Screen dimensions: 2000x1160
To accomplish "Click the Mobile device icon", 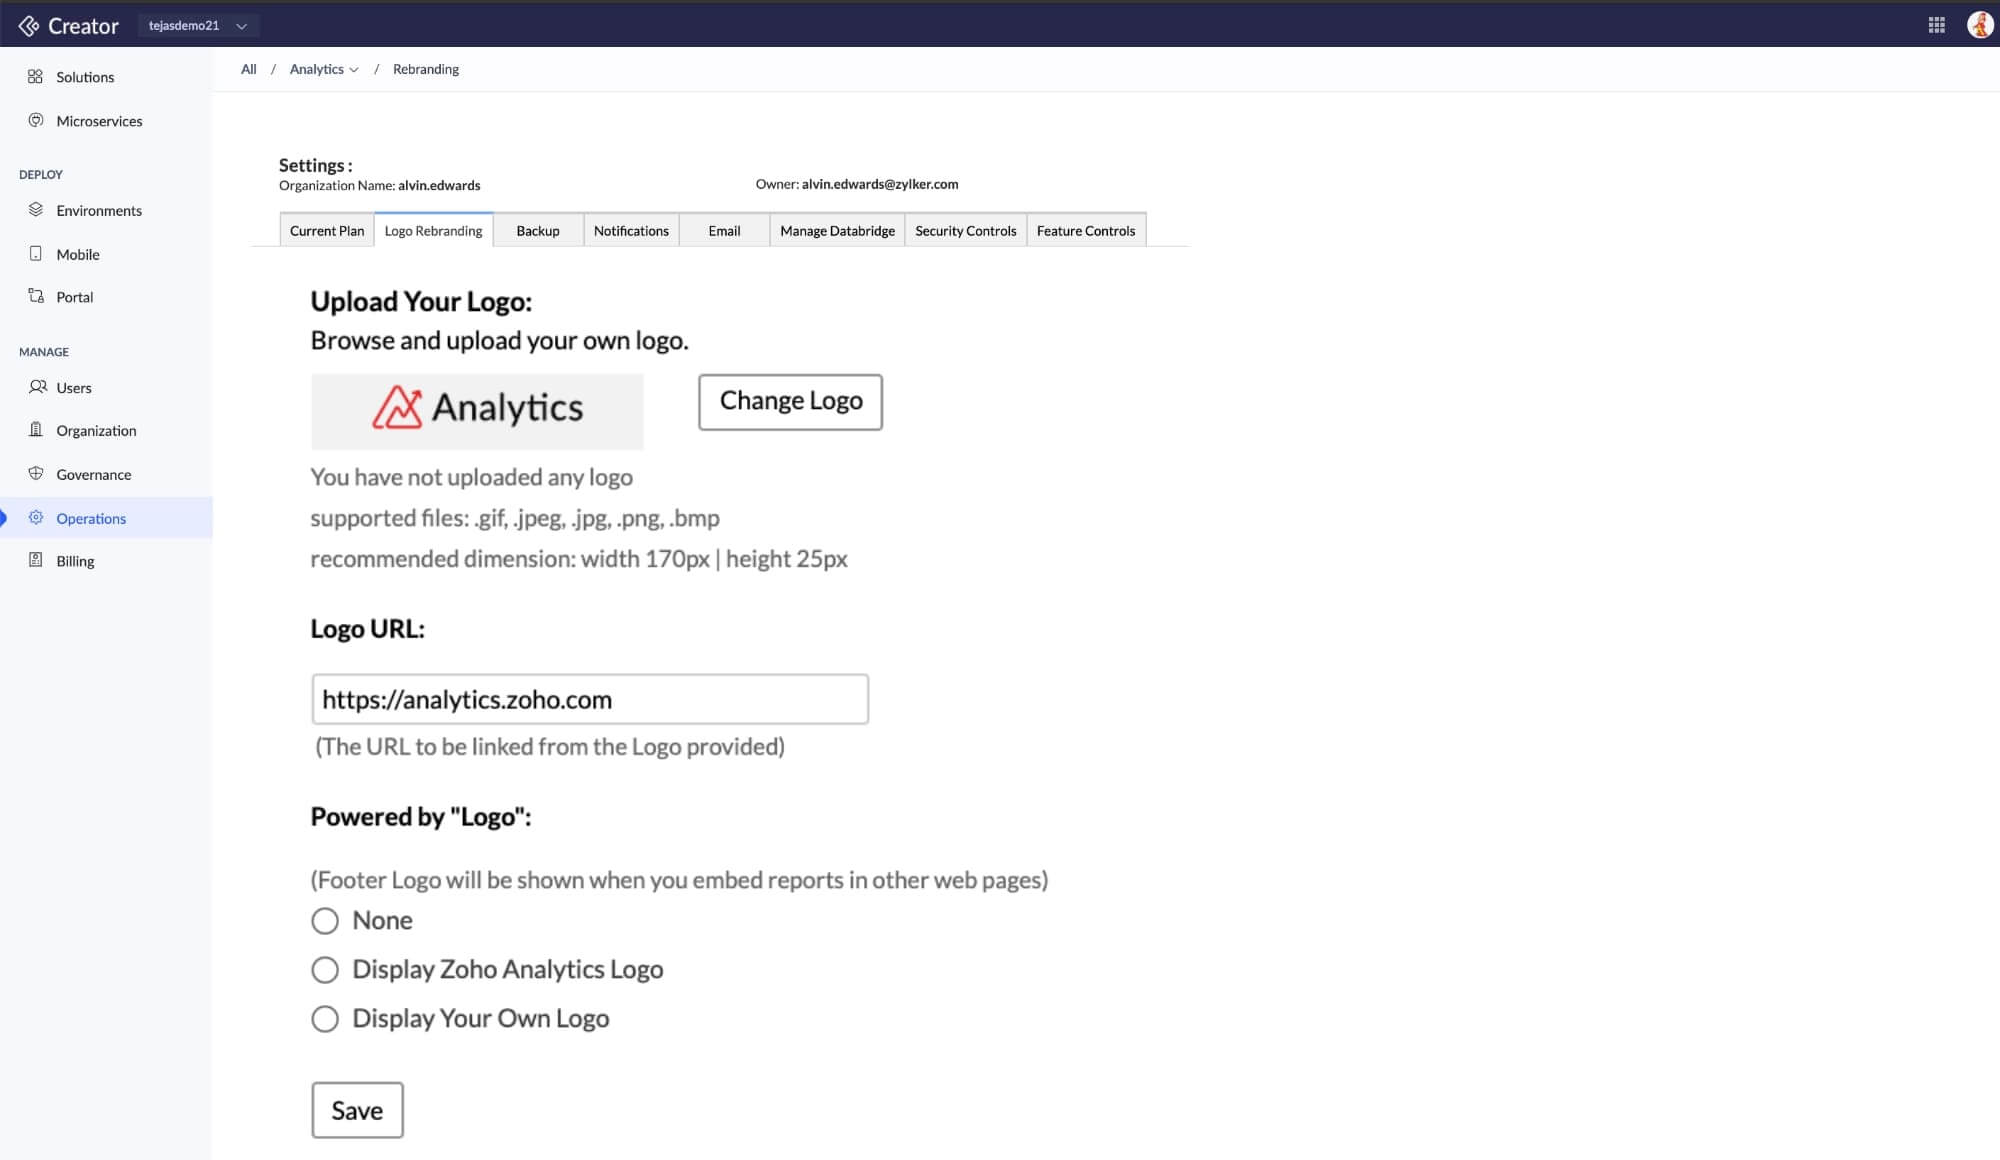I will [36, 254].
